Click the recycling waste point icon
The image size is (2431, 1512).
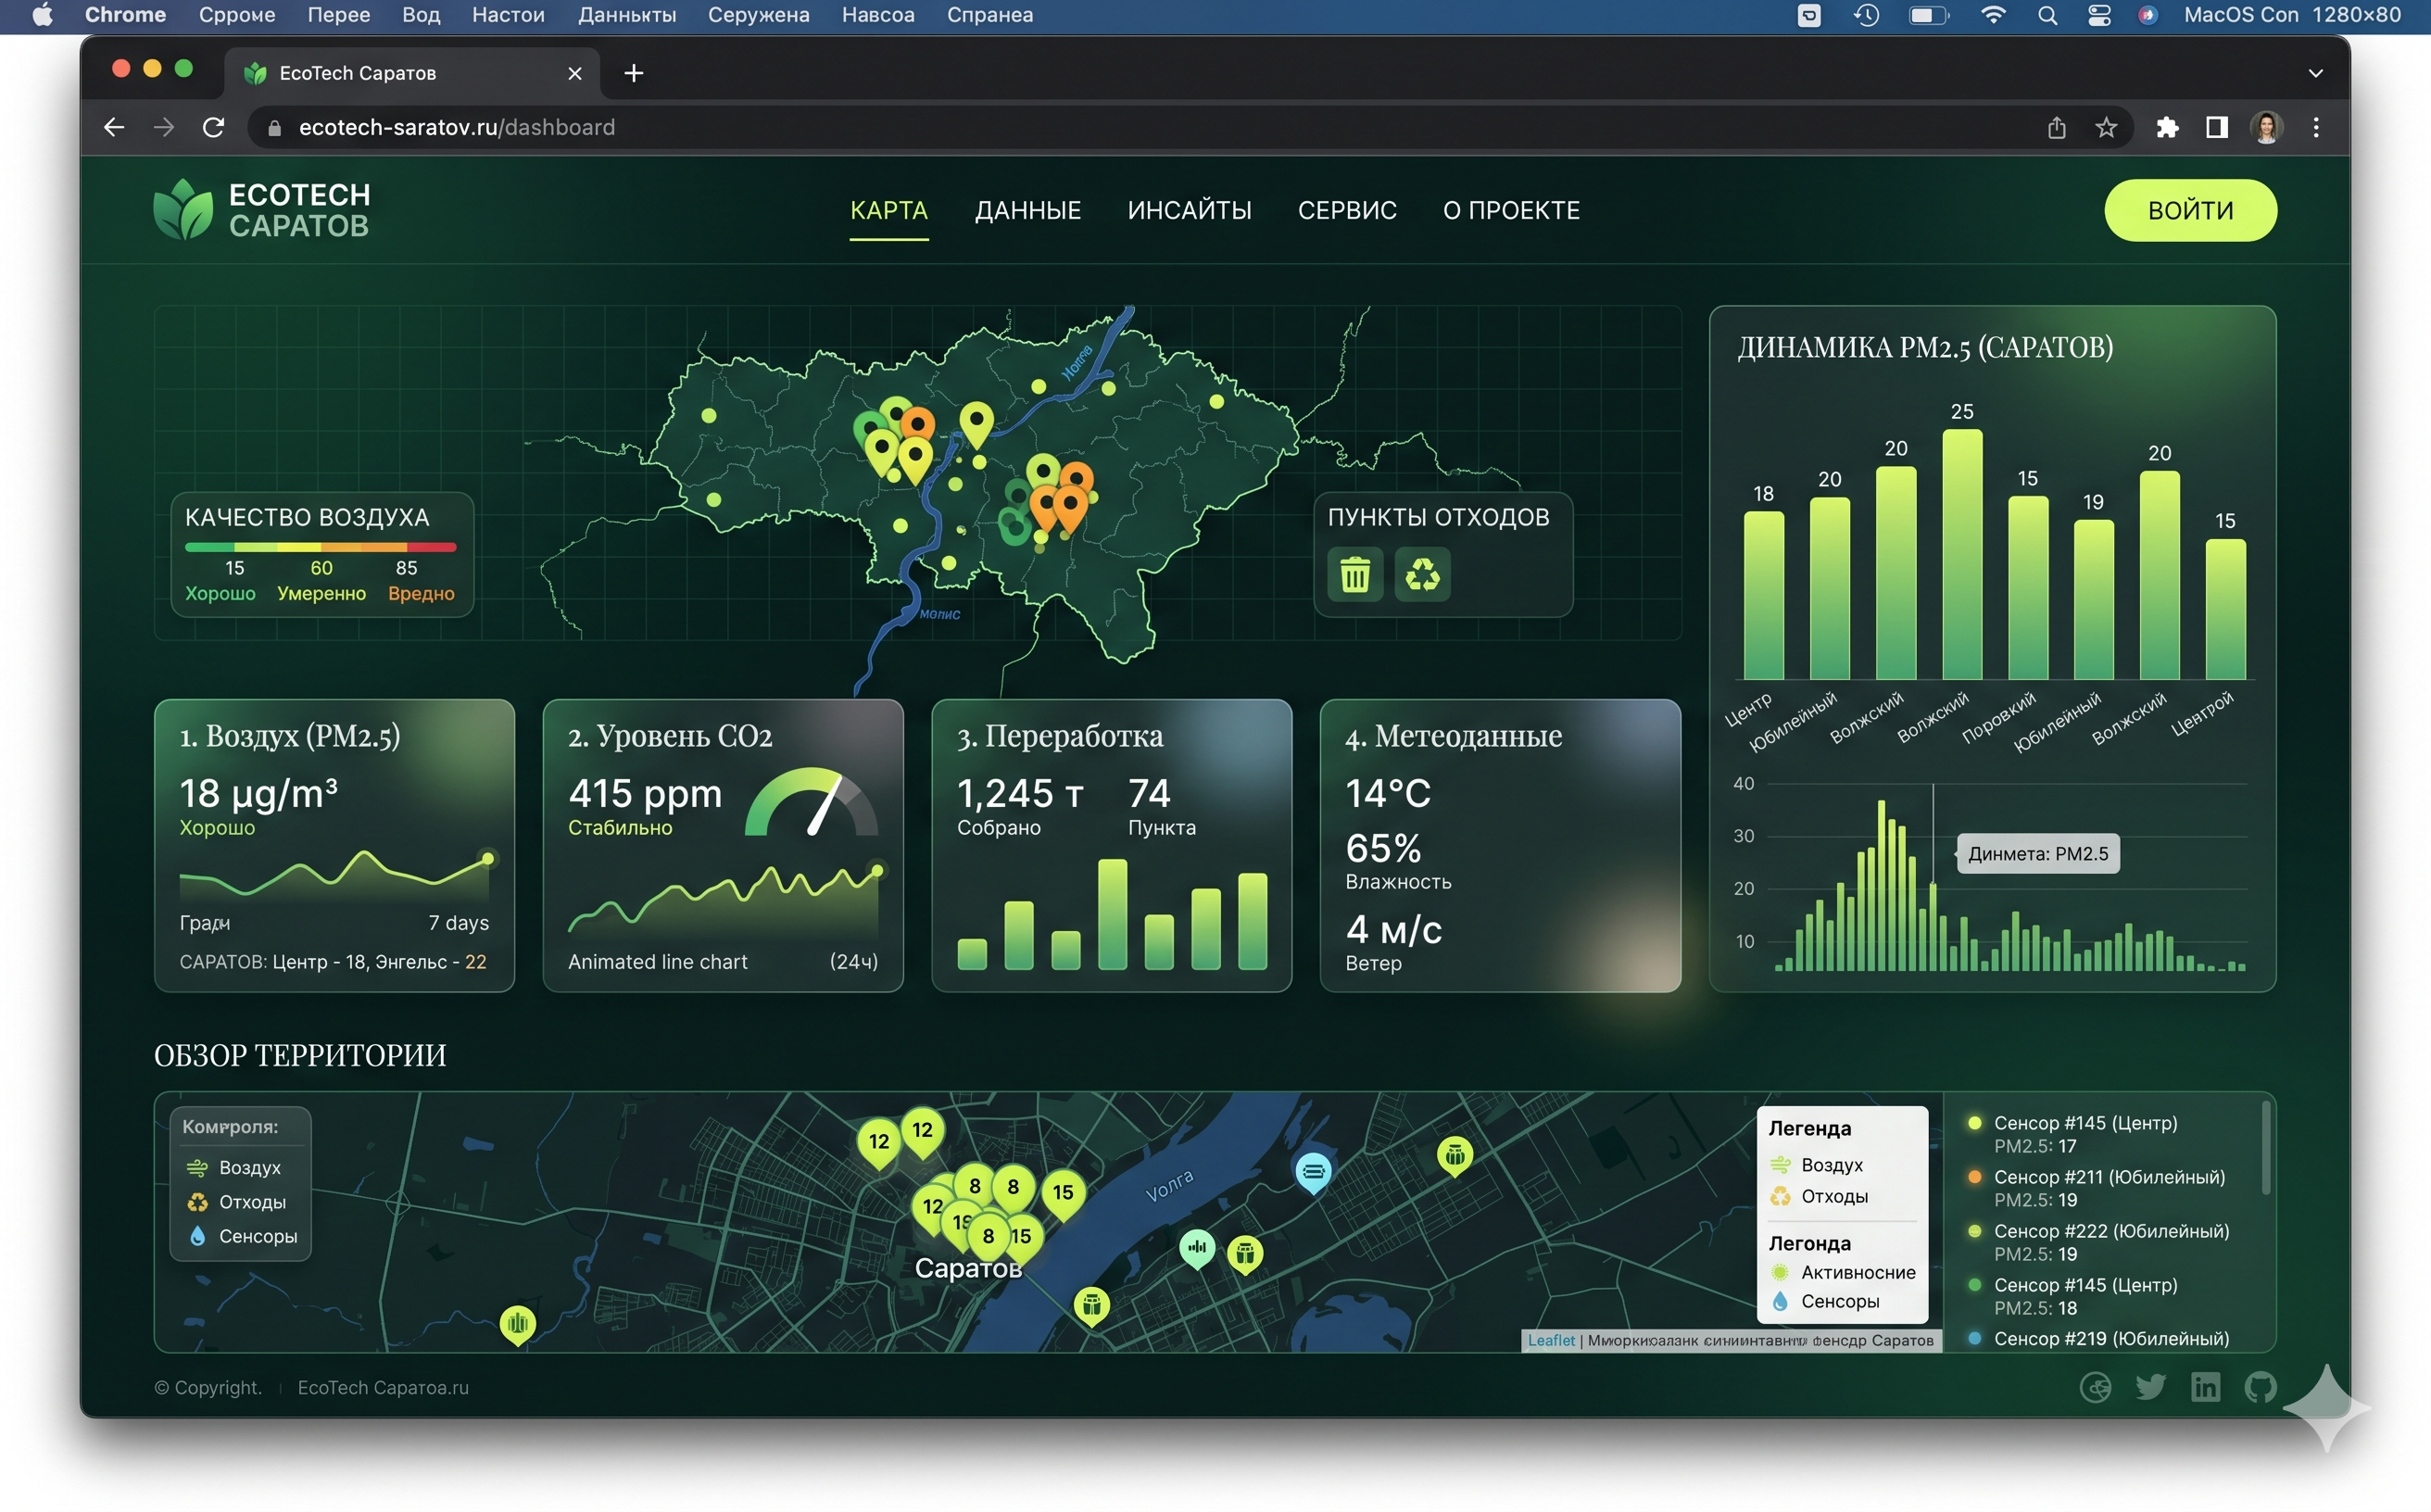click(1422, 574)
